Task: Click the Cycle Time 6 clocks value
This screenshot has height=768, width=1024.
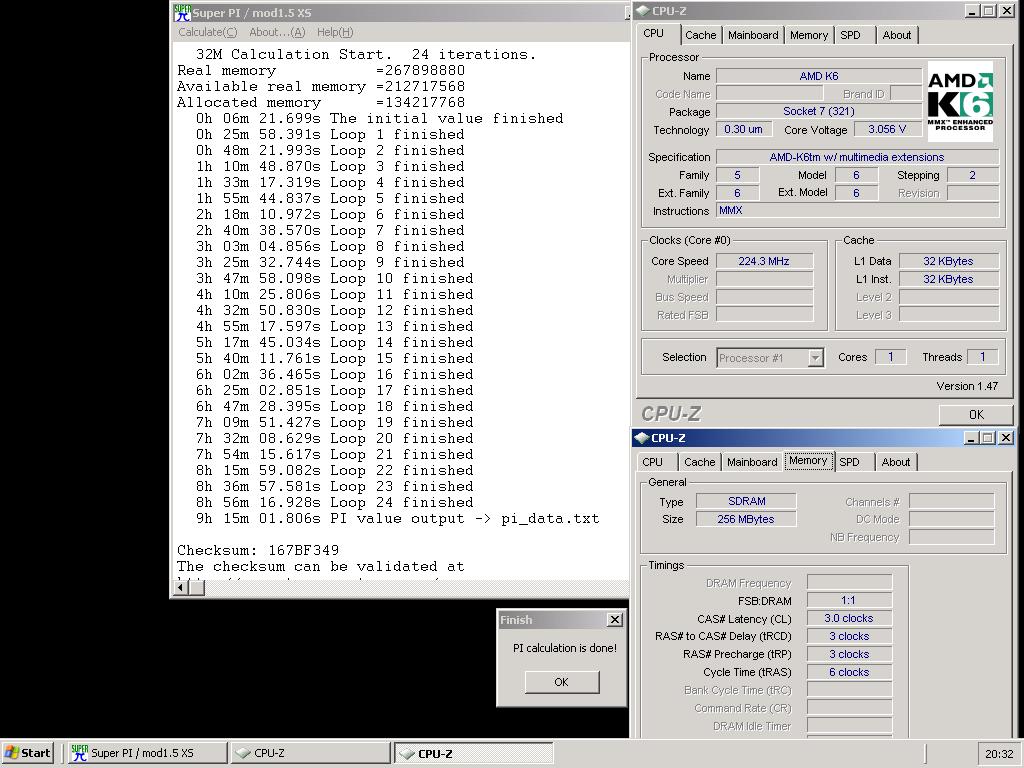Action: point(848,672)
